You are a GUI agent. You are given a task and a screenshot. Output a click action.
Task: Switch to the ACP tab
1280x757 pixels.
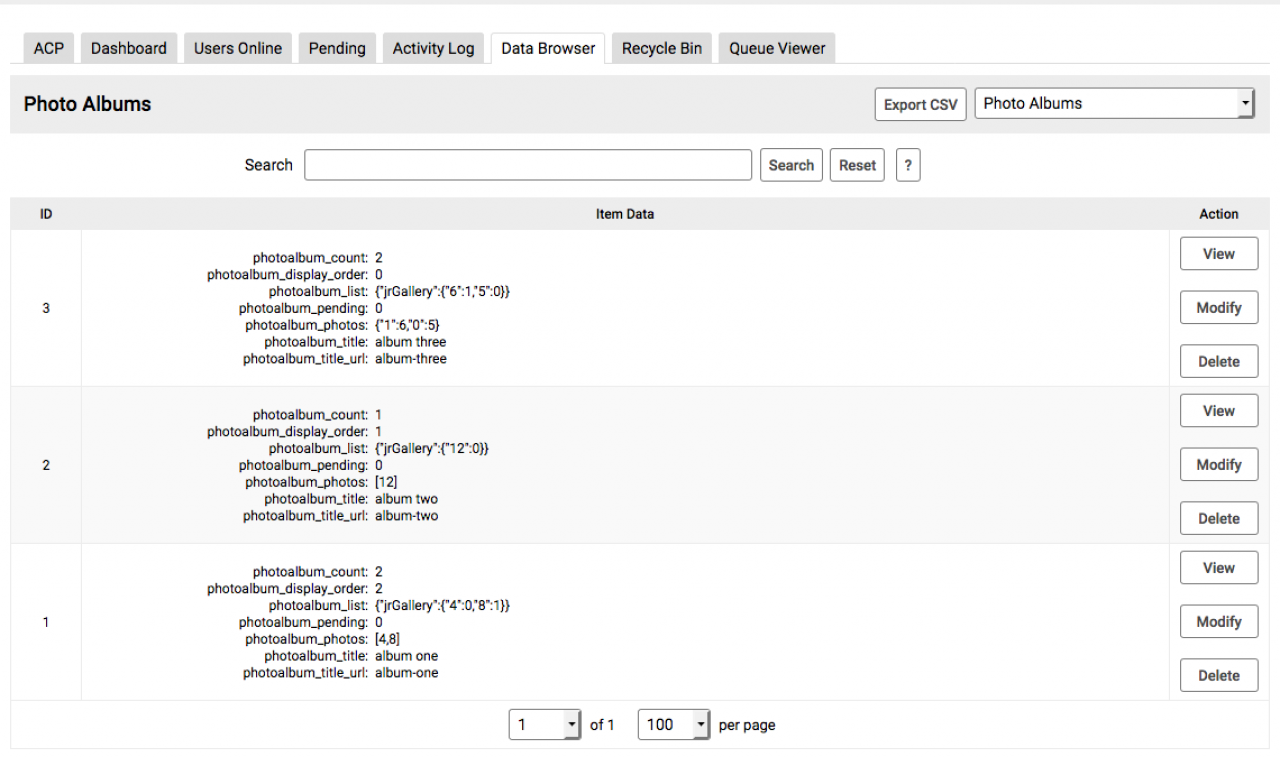pyautogui.click(x=48, y=48)
